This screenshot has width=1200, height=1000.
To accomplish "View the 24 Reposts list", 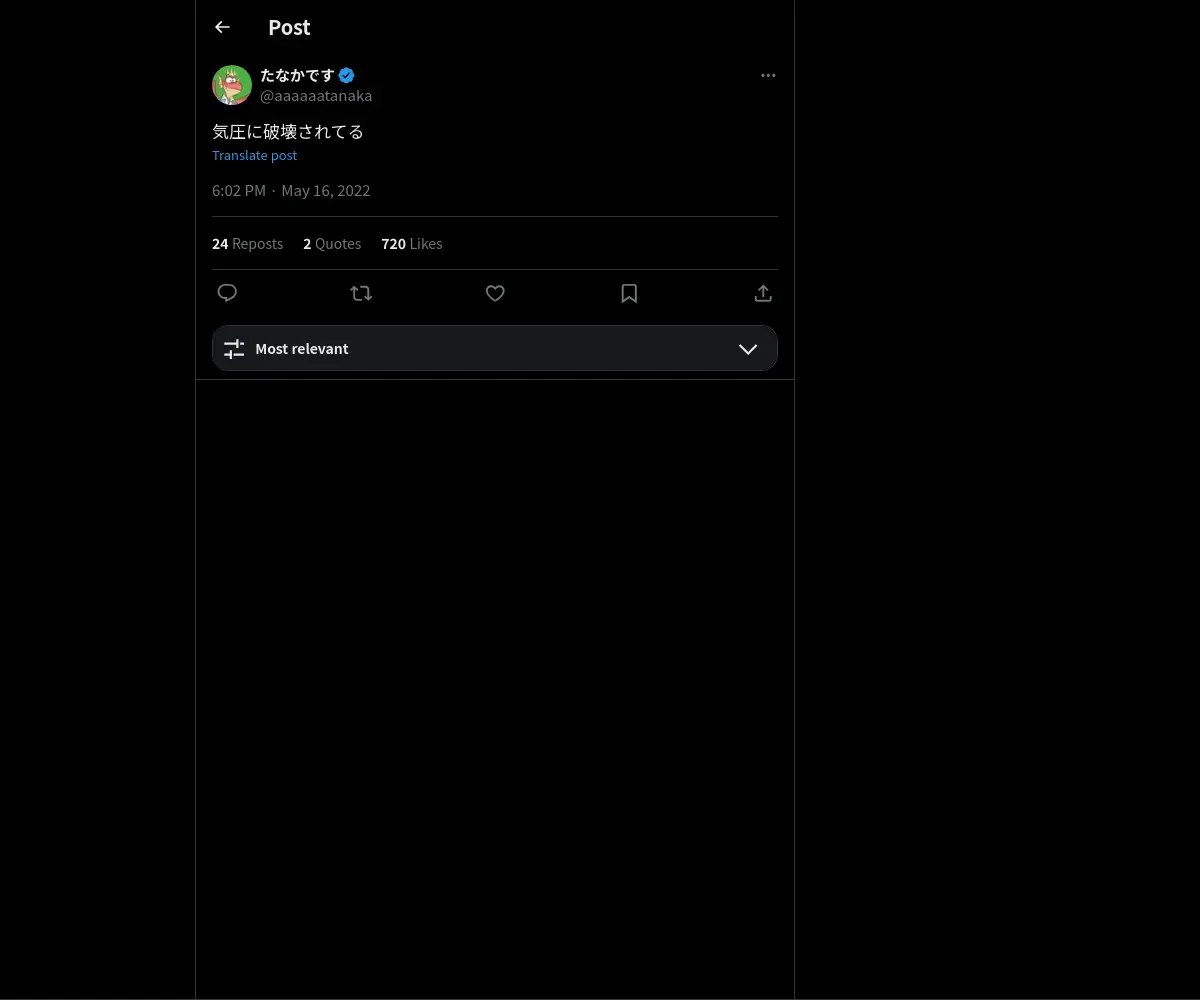I will click(247, 244).
